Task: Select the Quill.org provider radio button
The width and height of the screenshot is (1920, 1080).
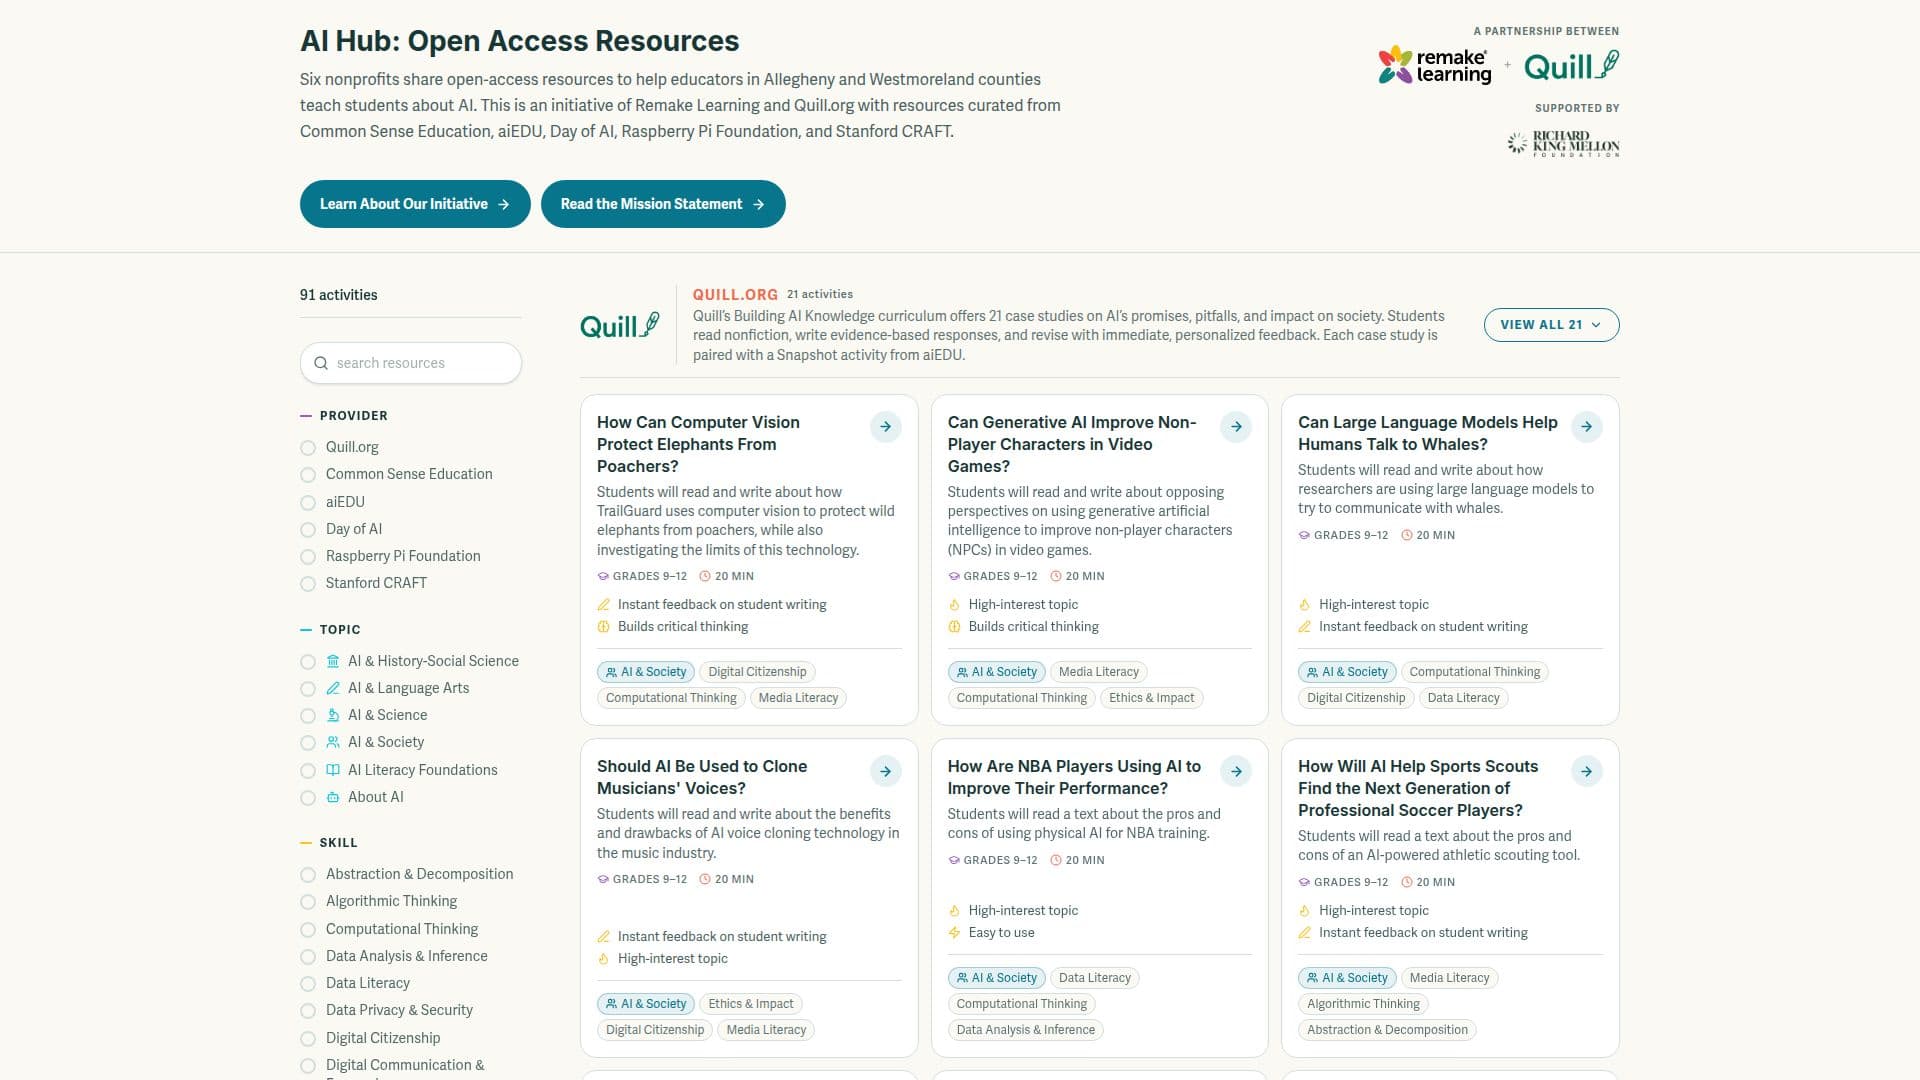Action: pyautogui.click(x=308, y=448)
